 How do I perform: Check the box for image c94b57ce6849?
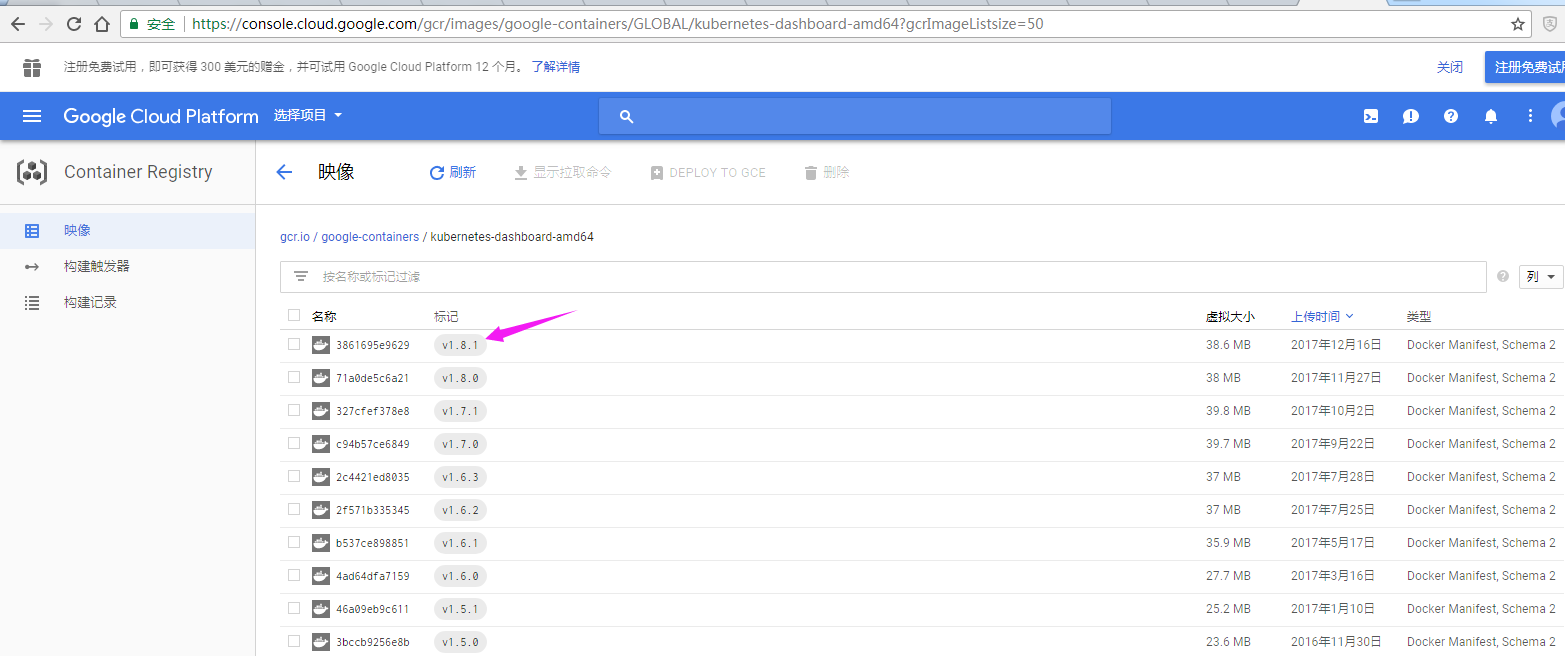[x=294, y=443]
